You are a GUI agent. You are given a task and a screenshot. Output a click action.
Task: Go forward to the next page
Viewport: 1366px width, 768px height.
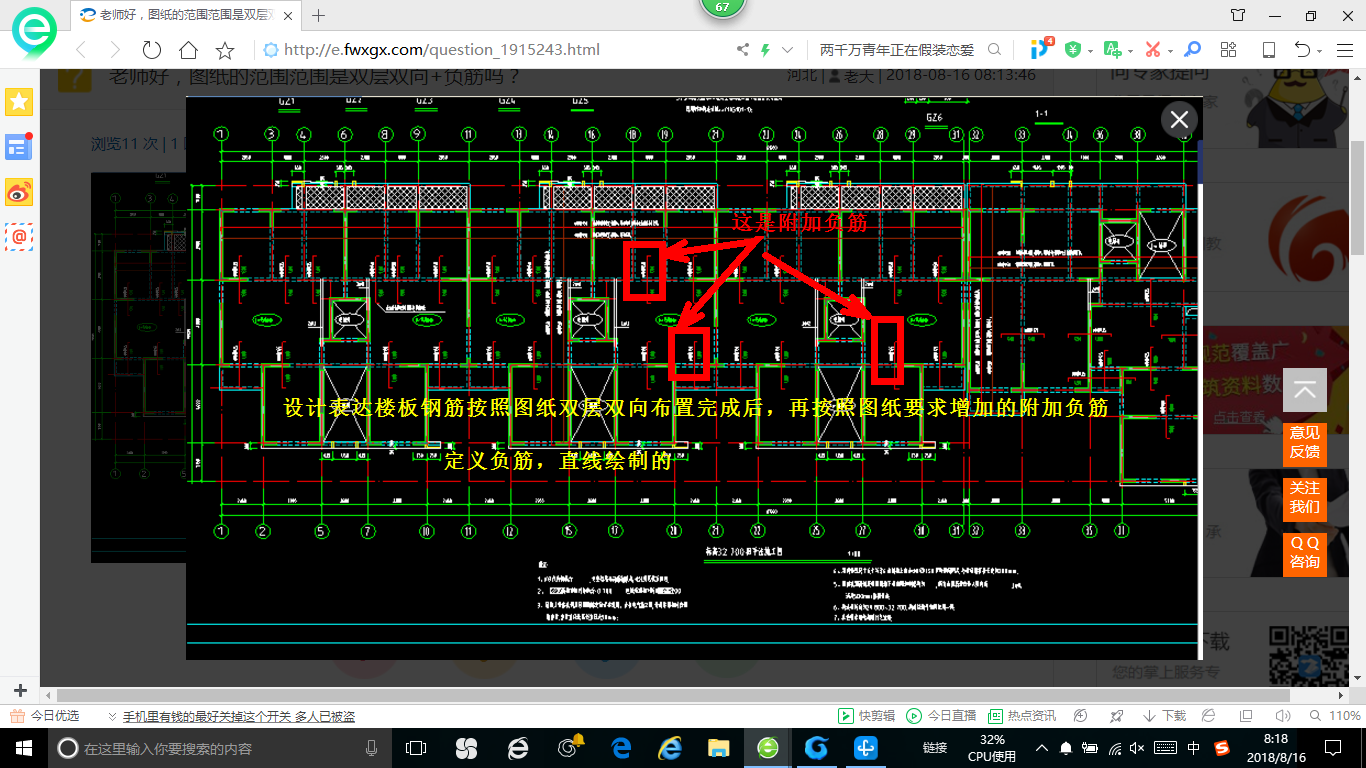point(115,50)
